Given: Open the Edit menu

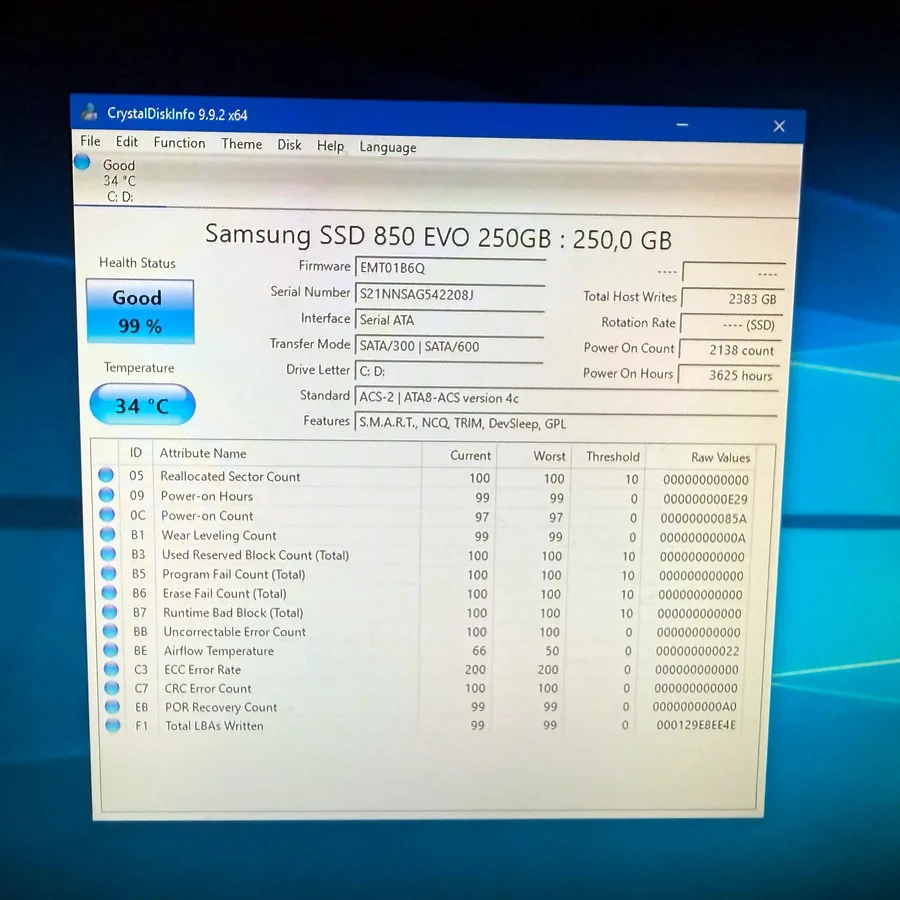Looking at the screenshot, I should 126,142.
